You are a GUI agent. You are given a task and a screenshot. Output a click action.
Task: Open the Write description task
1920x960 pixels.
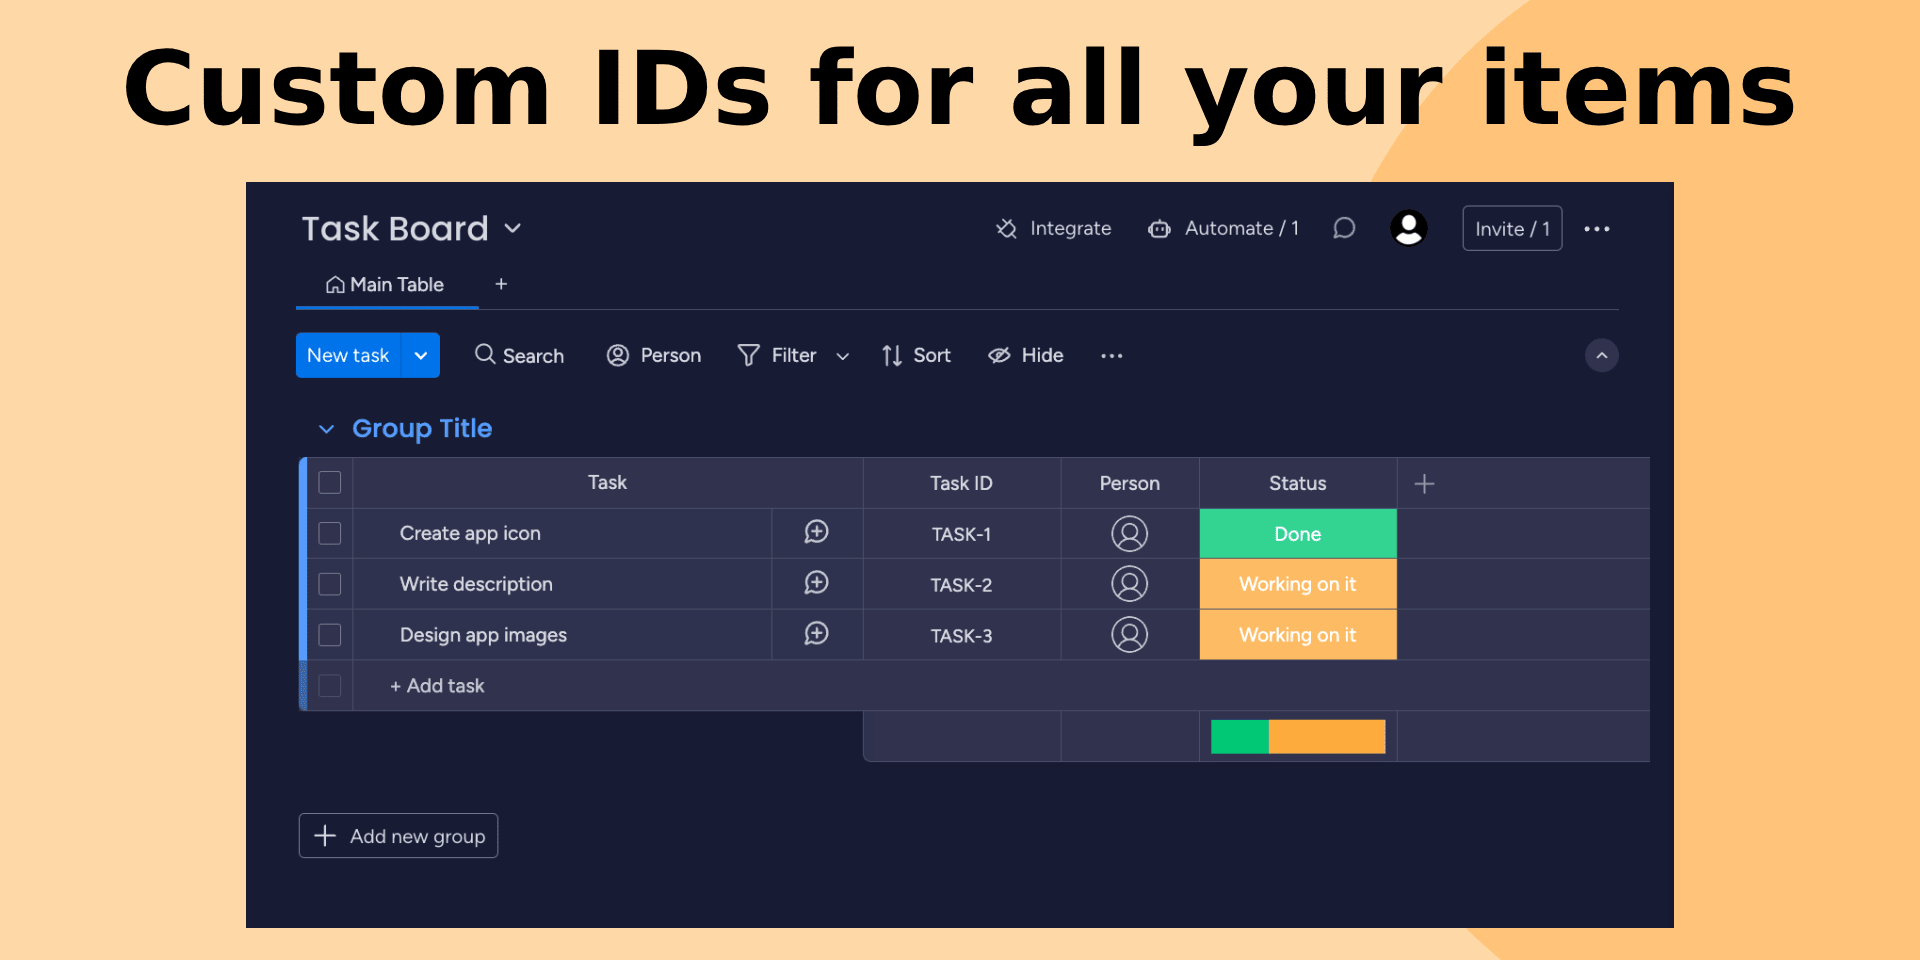[476, 584]
